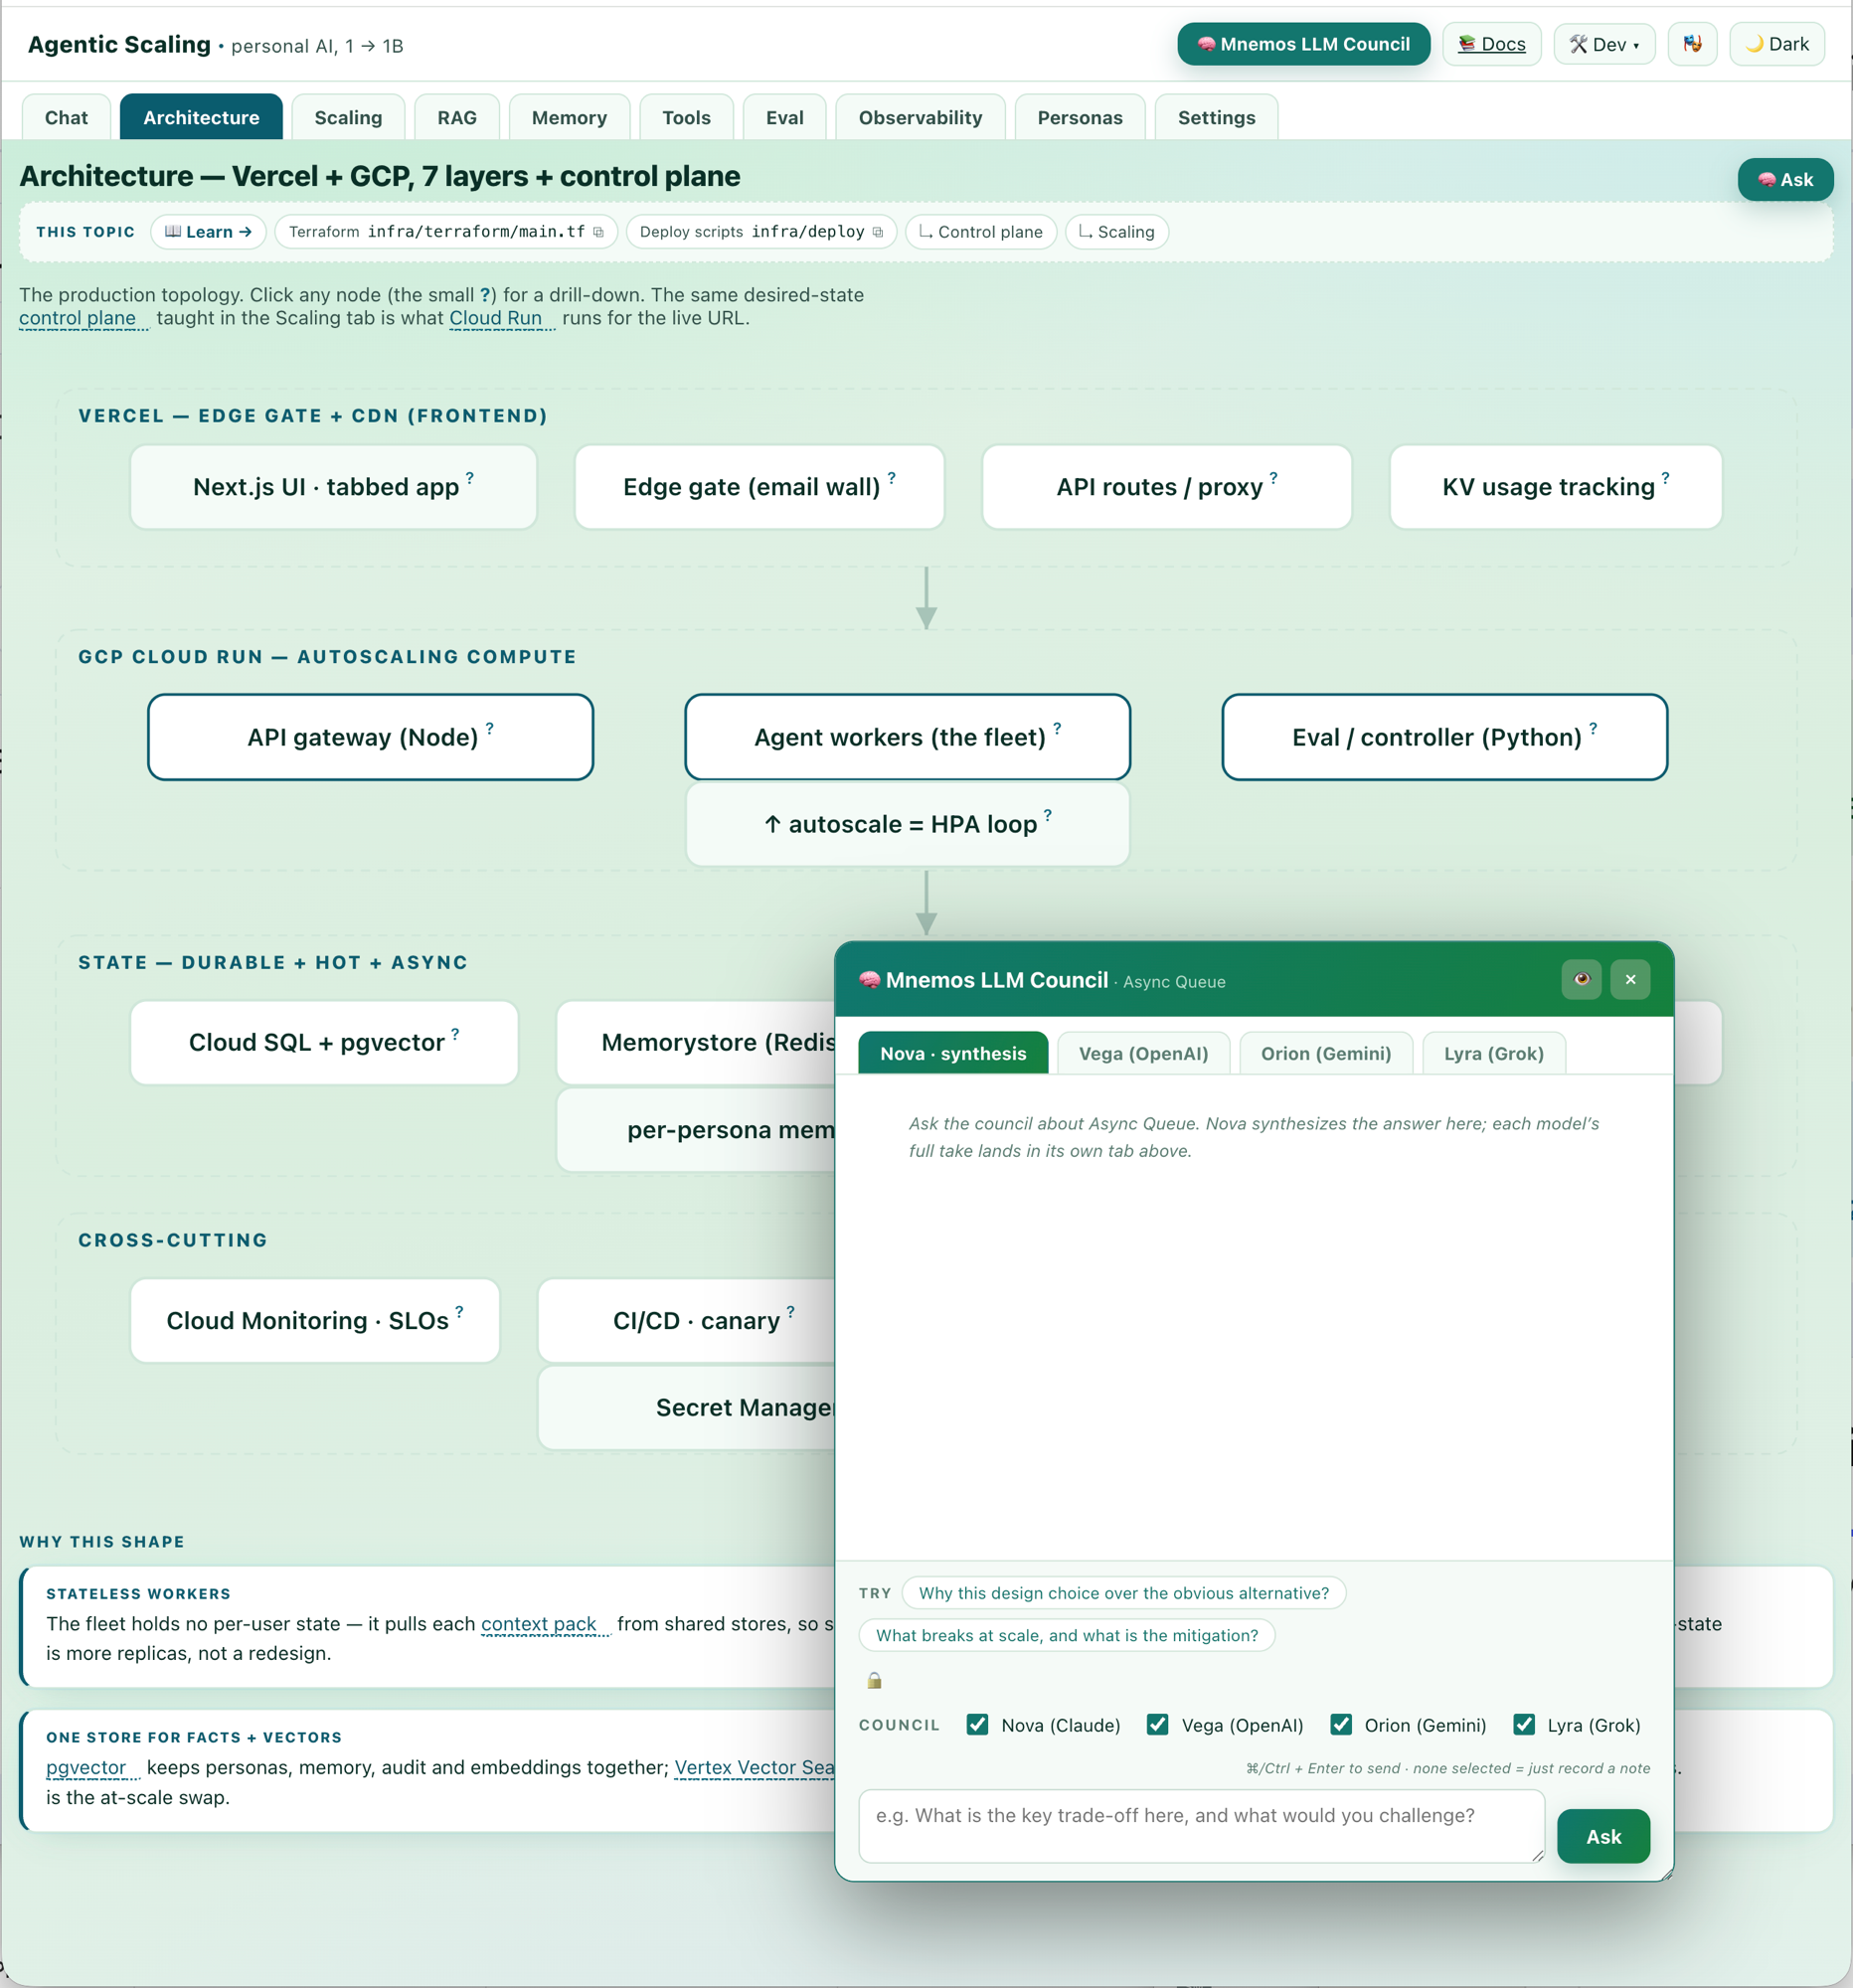The width and height of the screenshot is (1853, 1988).
Task: Try 'What breaks at scale' suggestion
Action: click(1066, 1635)
